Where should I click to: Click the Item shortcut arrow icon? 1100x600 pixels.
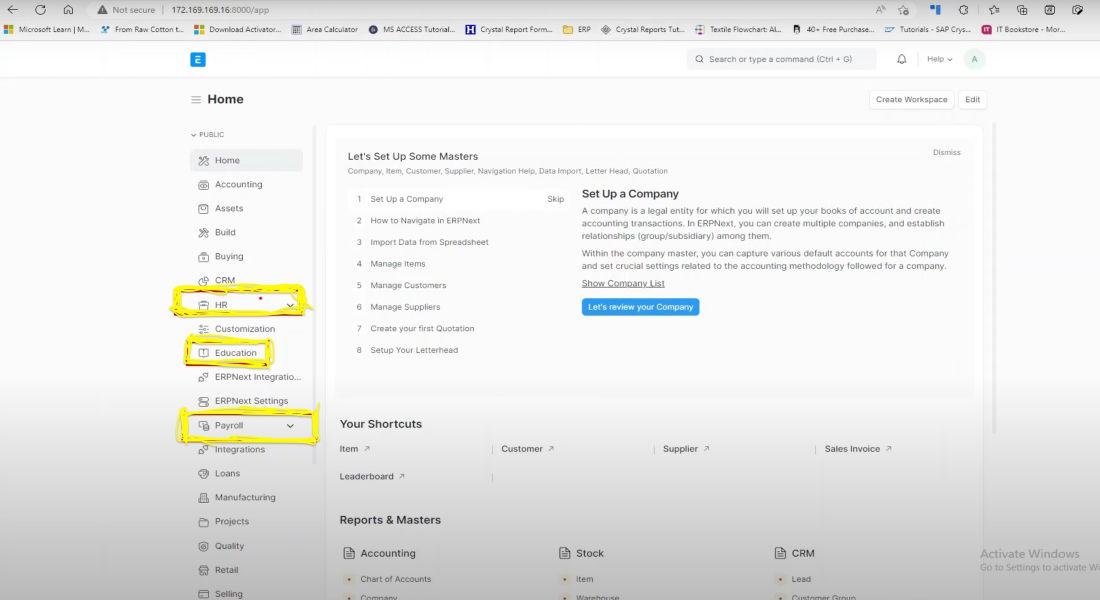[x=367, y=448]
